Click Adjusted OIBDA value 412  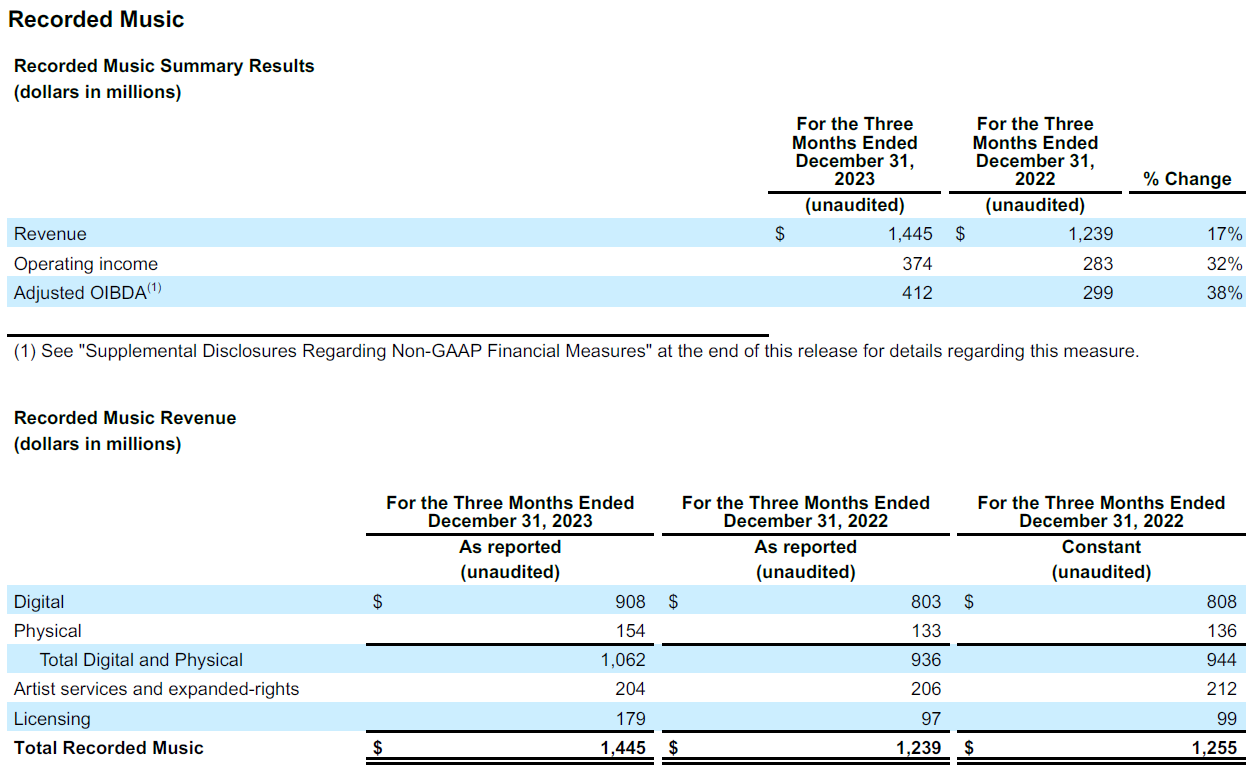point(917,293)
